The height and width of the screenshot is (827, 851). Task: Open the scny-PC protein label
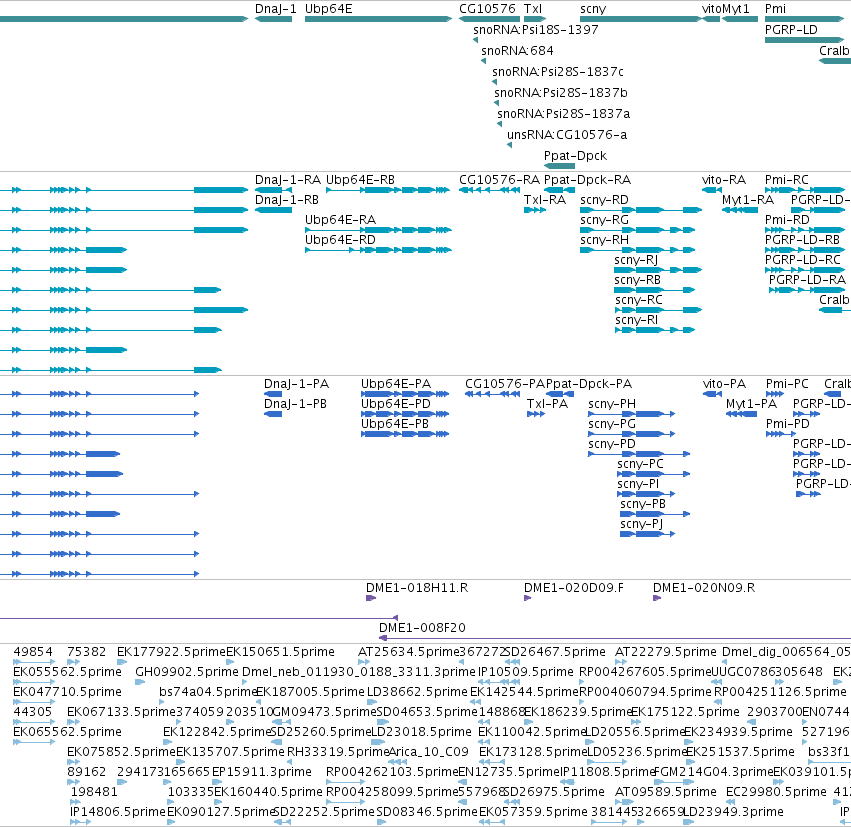pos(640,464)
